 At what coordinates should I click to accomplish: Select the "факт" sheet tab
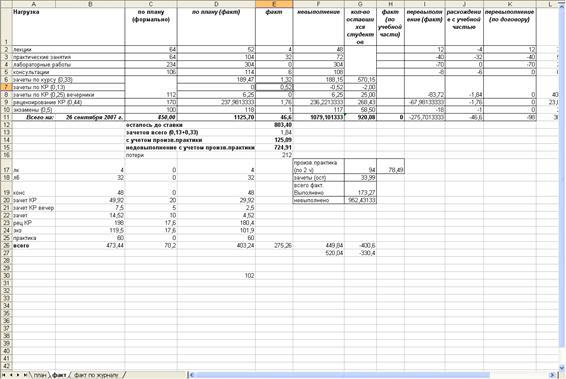click(59, 375)
